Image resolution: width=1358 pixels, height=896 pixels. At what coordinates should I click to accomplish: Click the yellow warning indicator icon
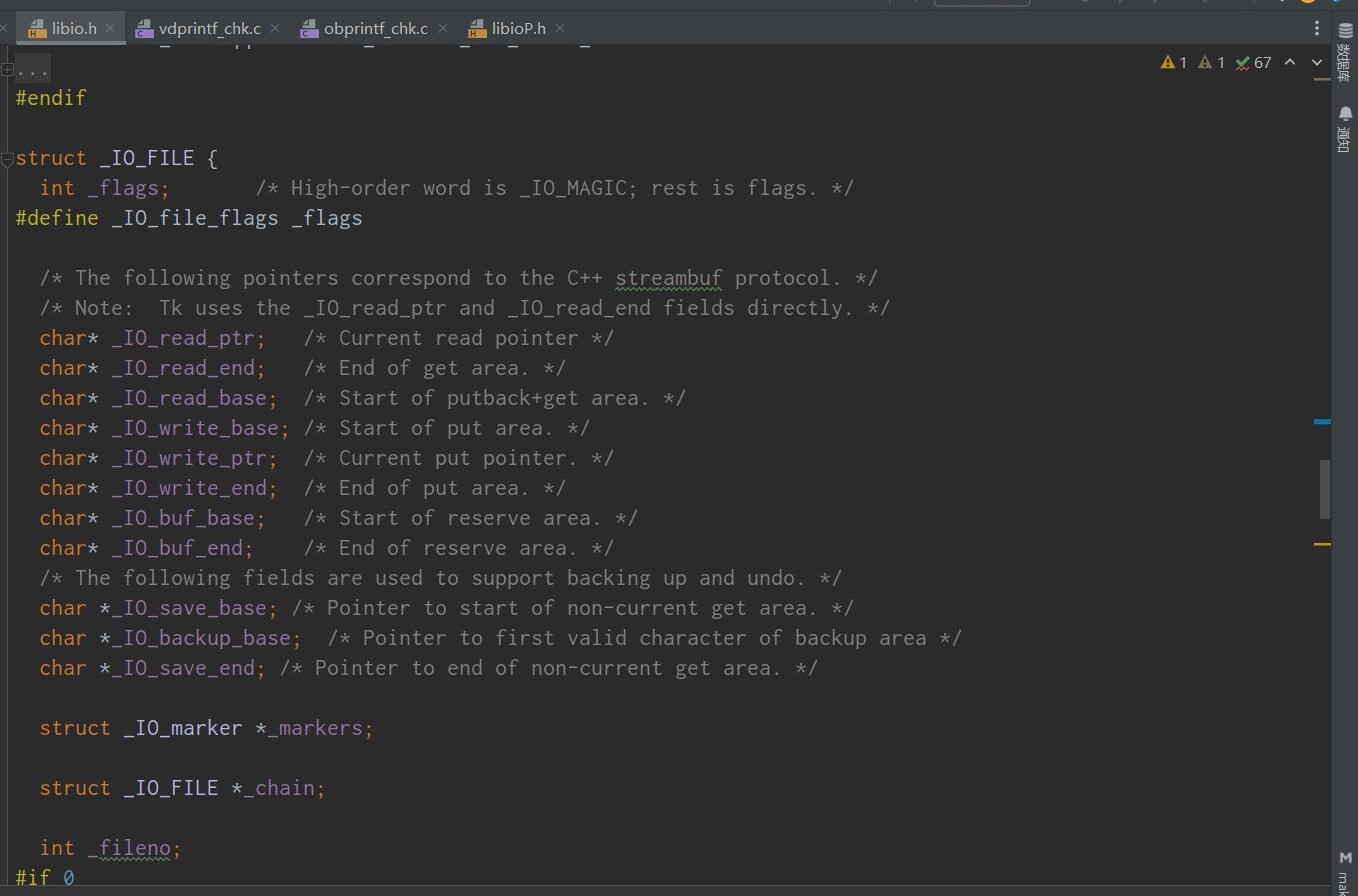(x=1168, y=63)
